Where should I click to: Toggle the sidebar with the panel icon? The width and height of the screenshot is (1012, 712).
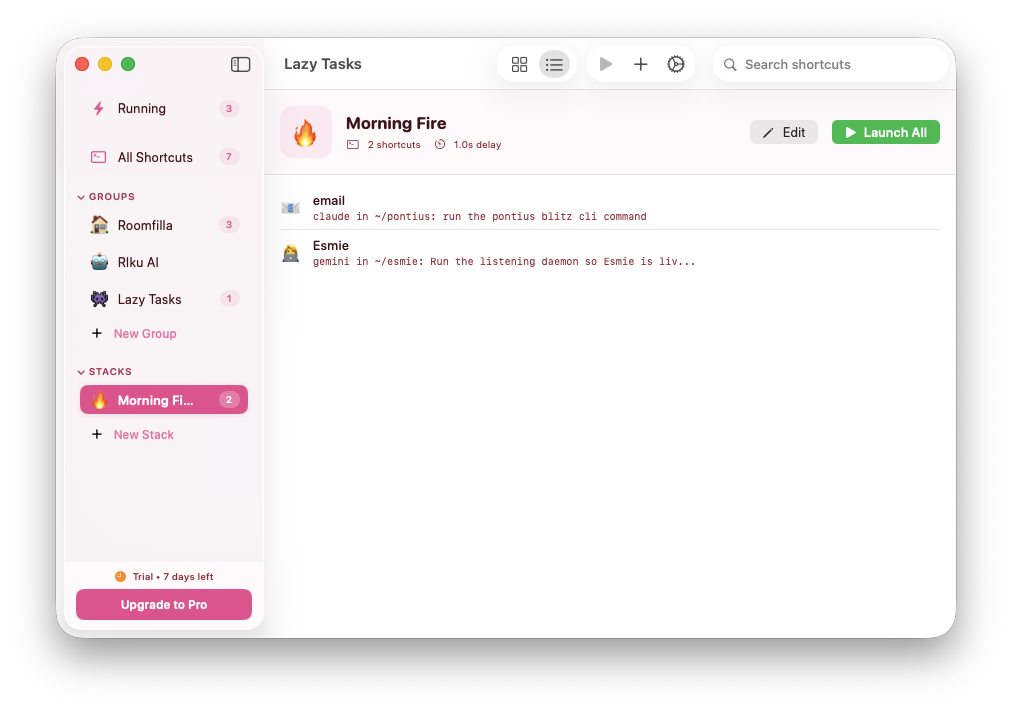(240, 63)
